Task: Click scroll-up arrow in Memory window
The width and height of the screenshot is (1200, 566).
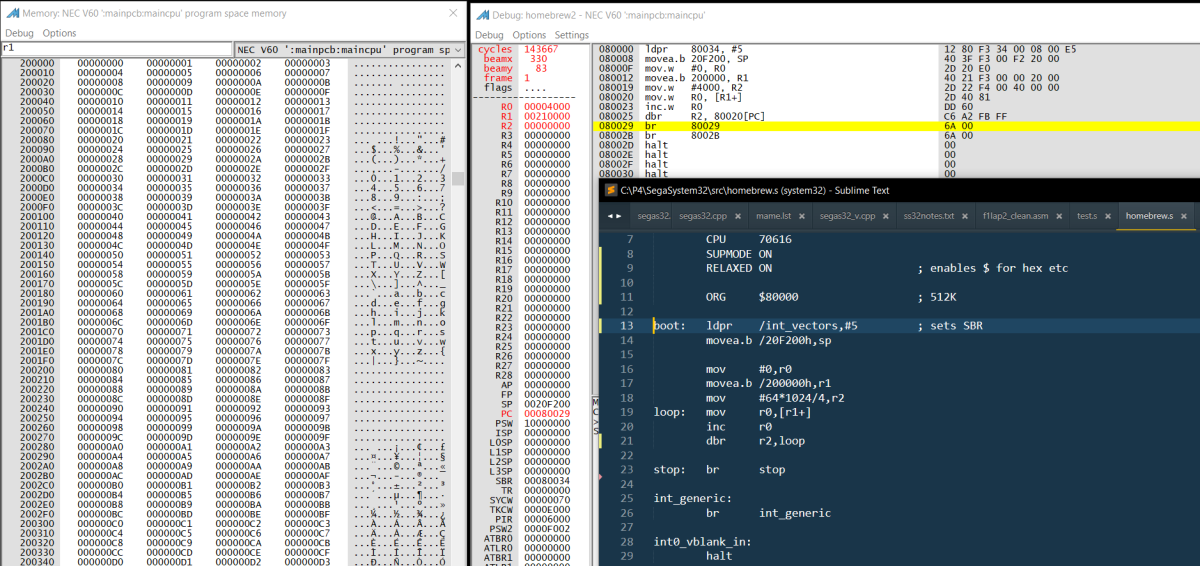Action: pos(458,65)
